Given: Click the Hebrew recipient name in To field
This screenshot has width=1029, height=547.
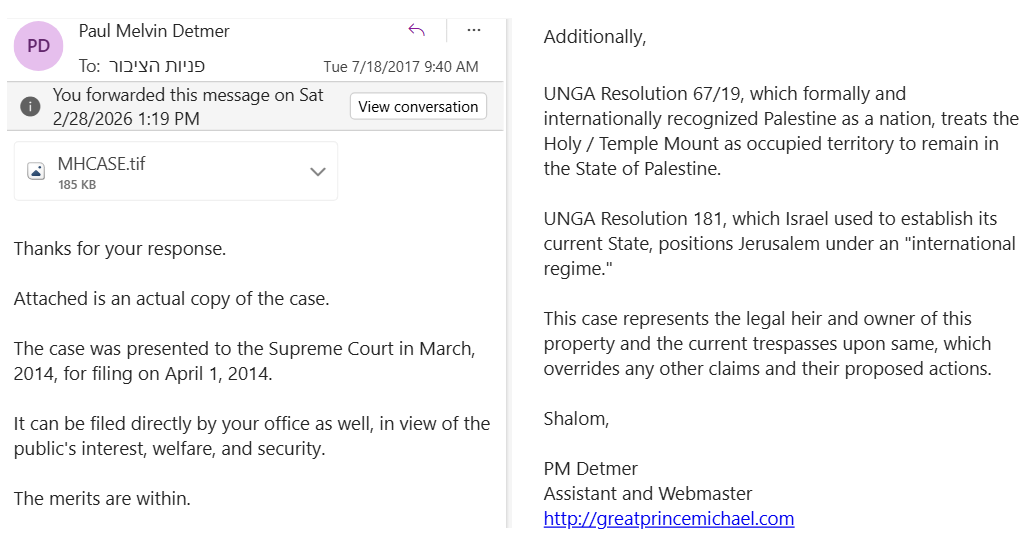Looking at the screenshot, I should pyautogui.click(x=156, y=66).
